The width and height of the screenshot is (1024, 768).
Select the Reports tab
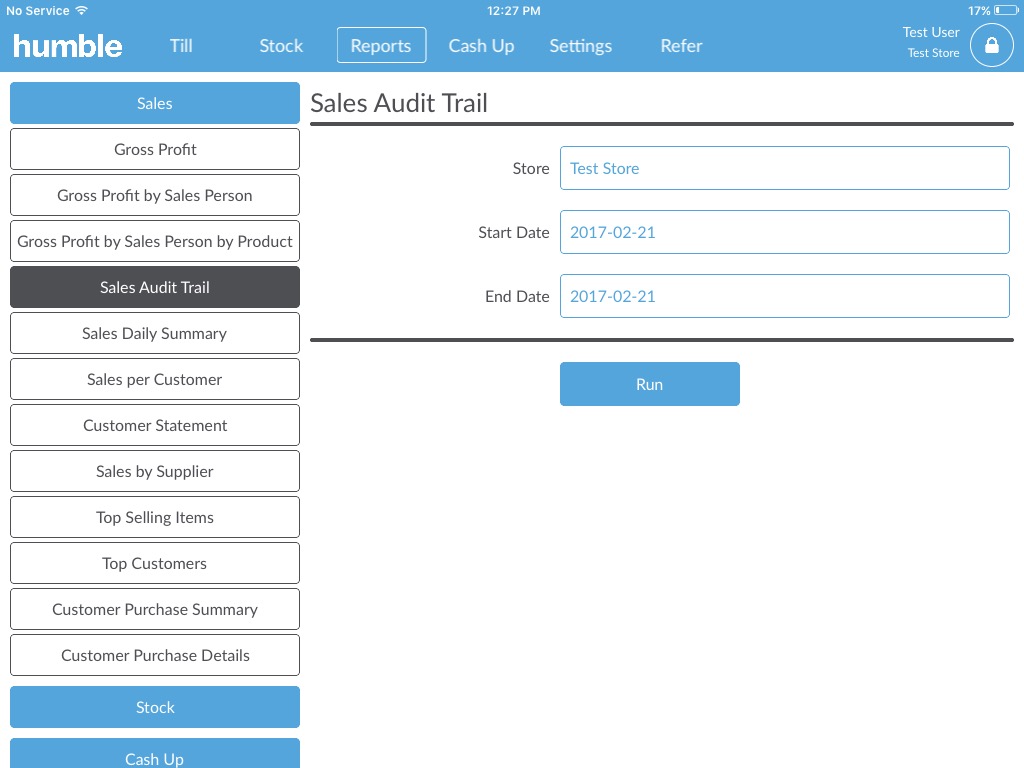point(381,45)
